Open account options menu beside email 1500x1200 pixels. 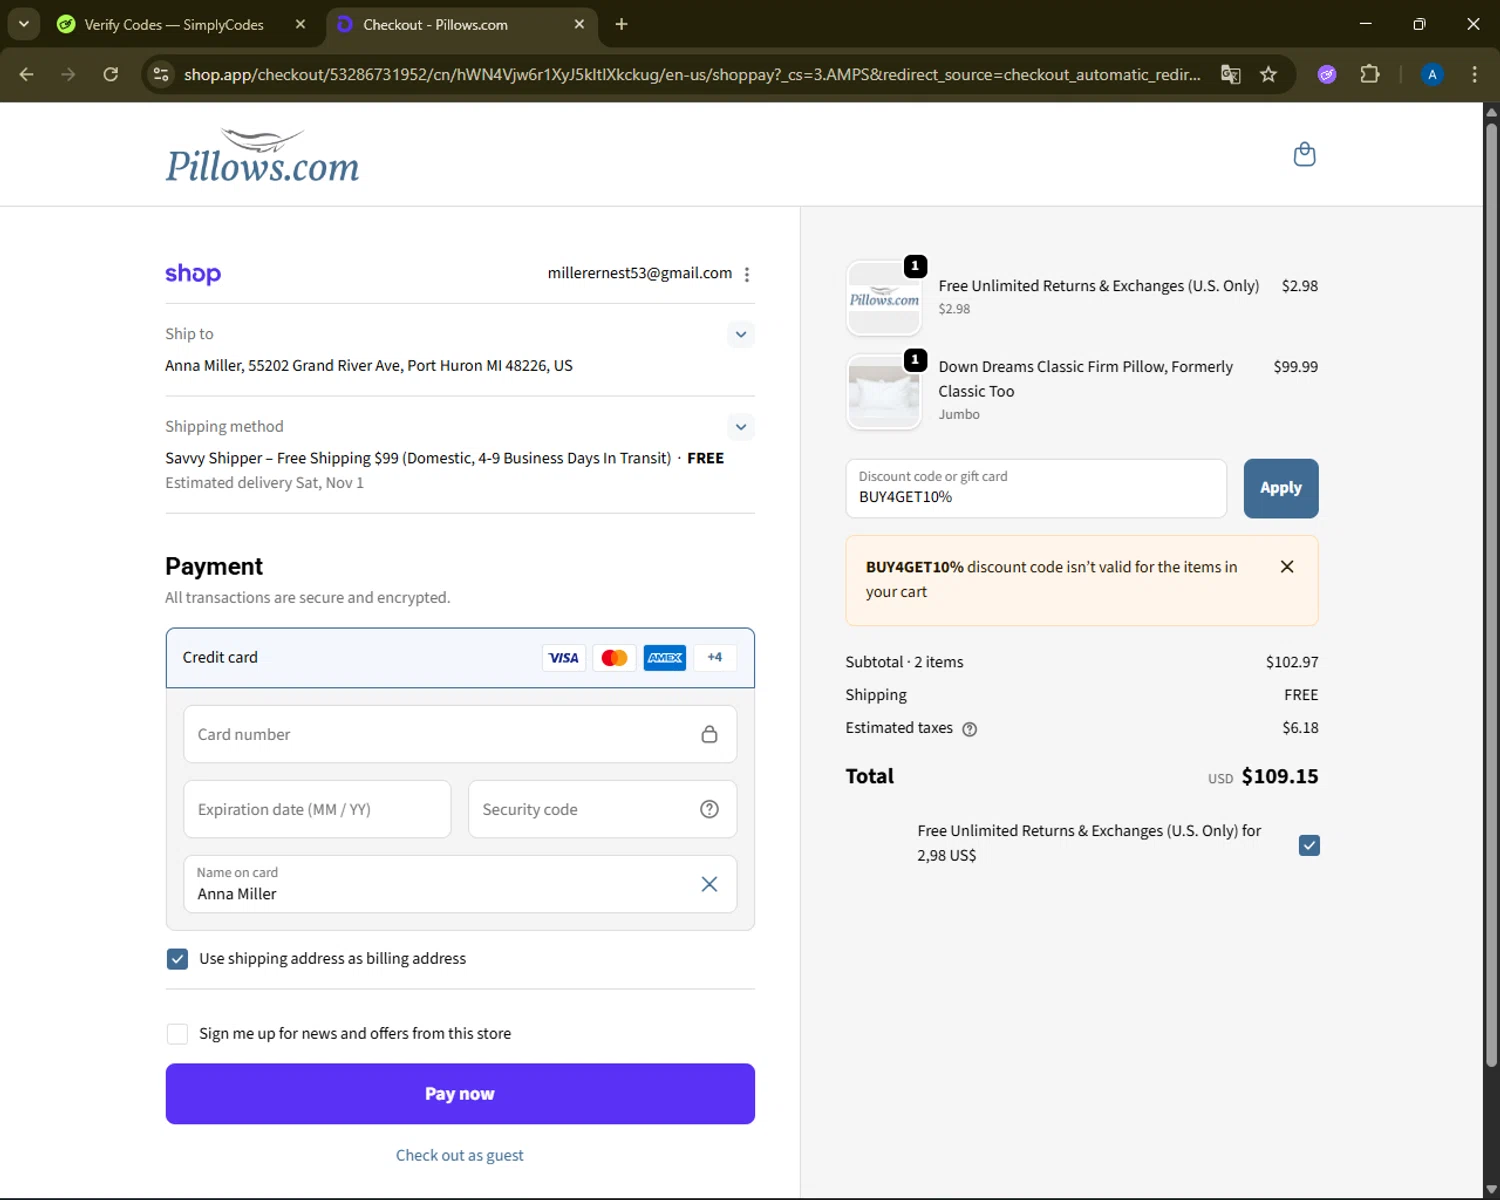[x=747, y=274]
